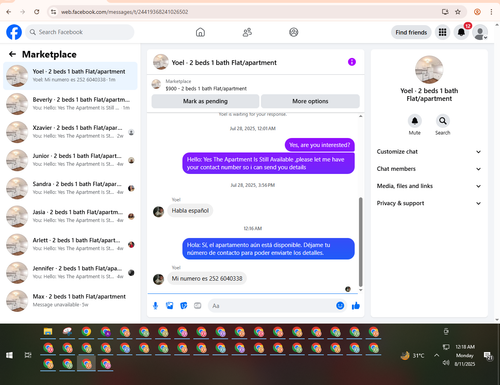
Task: Expand Customize chat section
Action: (429, 152)
